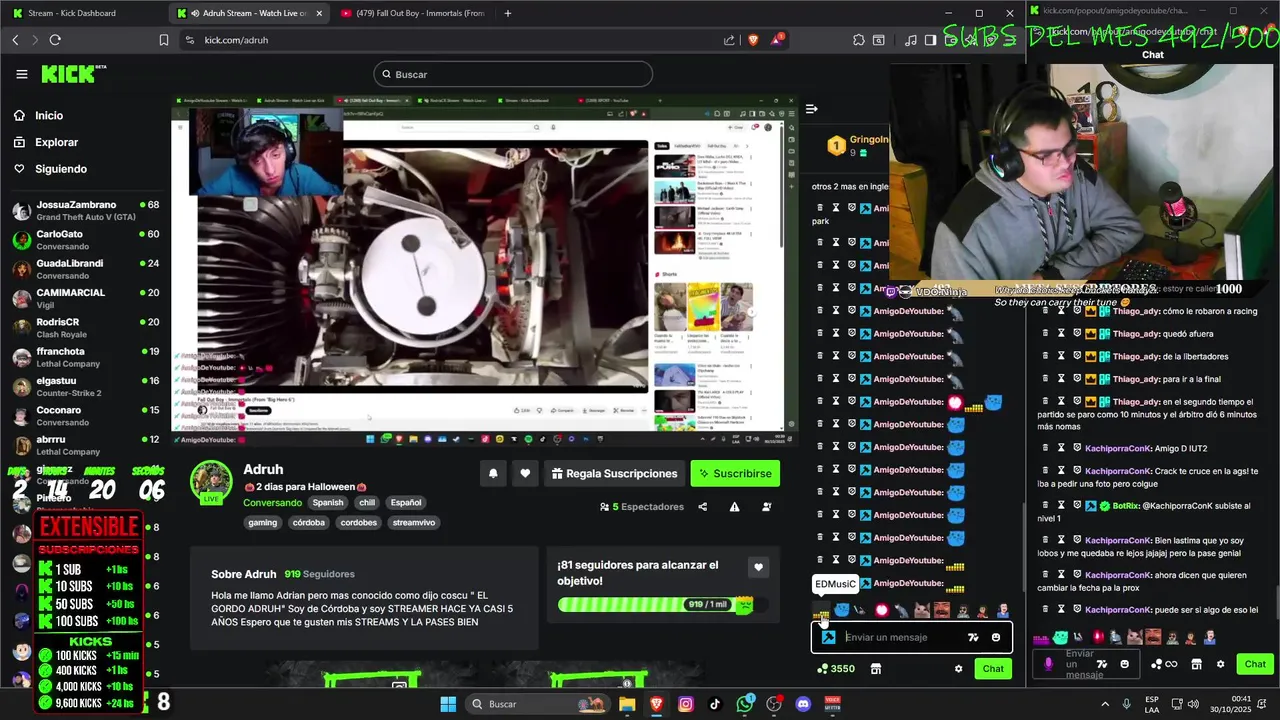1280x720 pixels.
Task: Open chat settings gear in main chat
Action: click(958, 669)
